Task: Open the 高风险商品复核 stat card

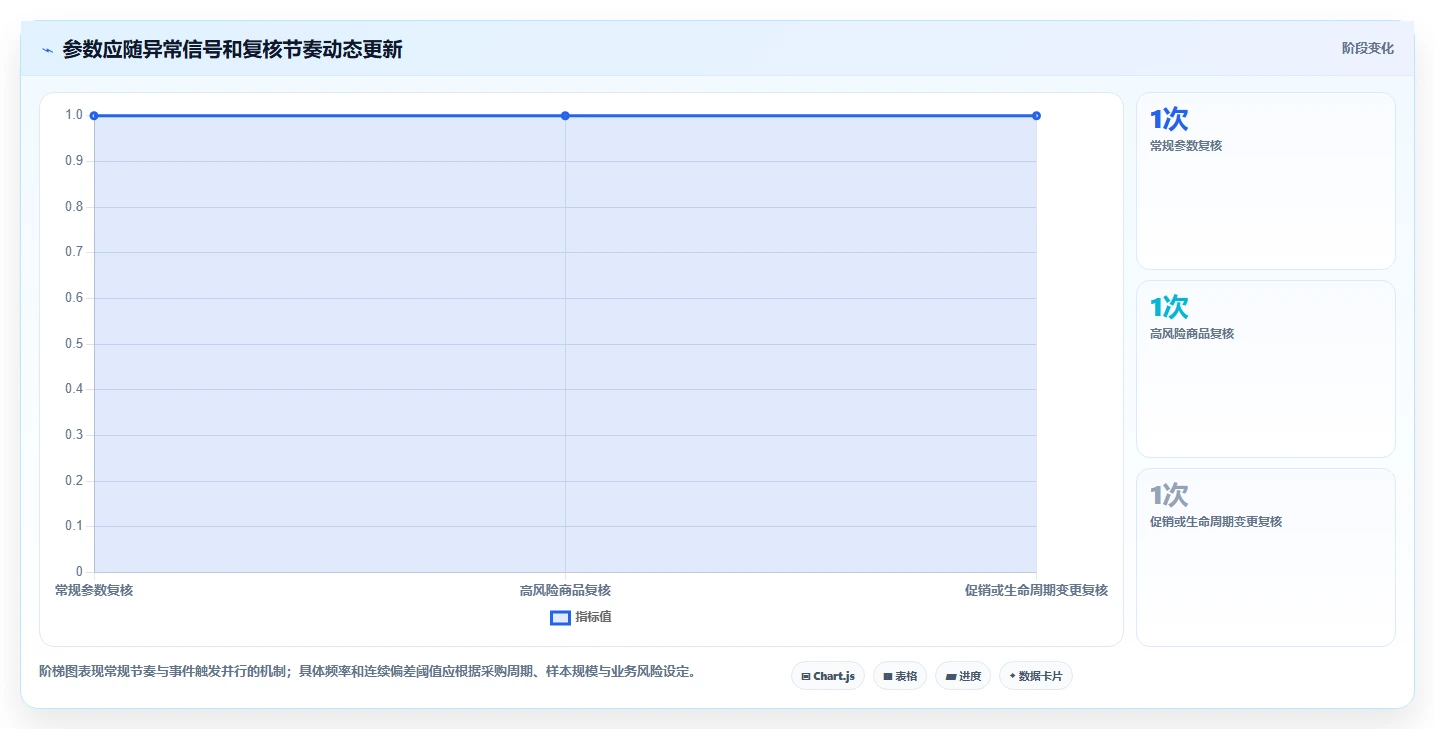Action: [1265, 369]
